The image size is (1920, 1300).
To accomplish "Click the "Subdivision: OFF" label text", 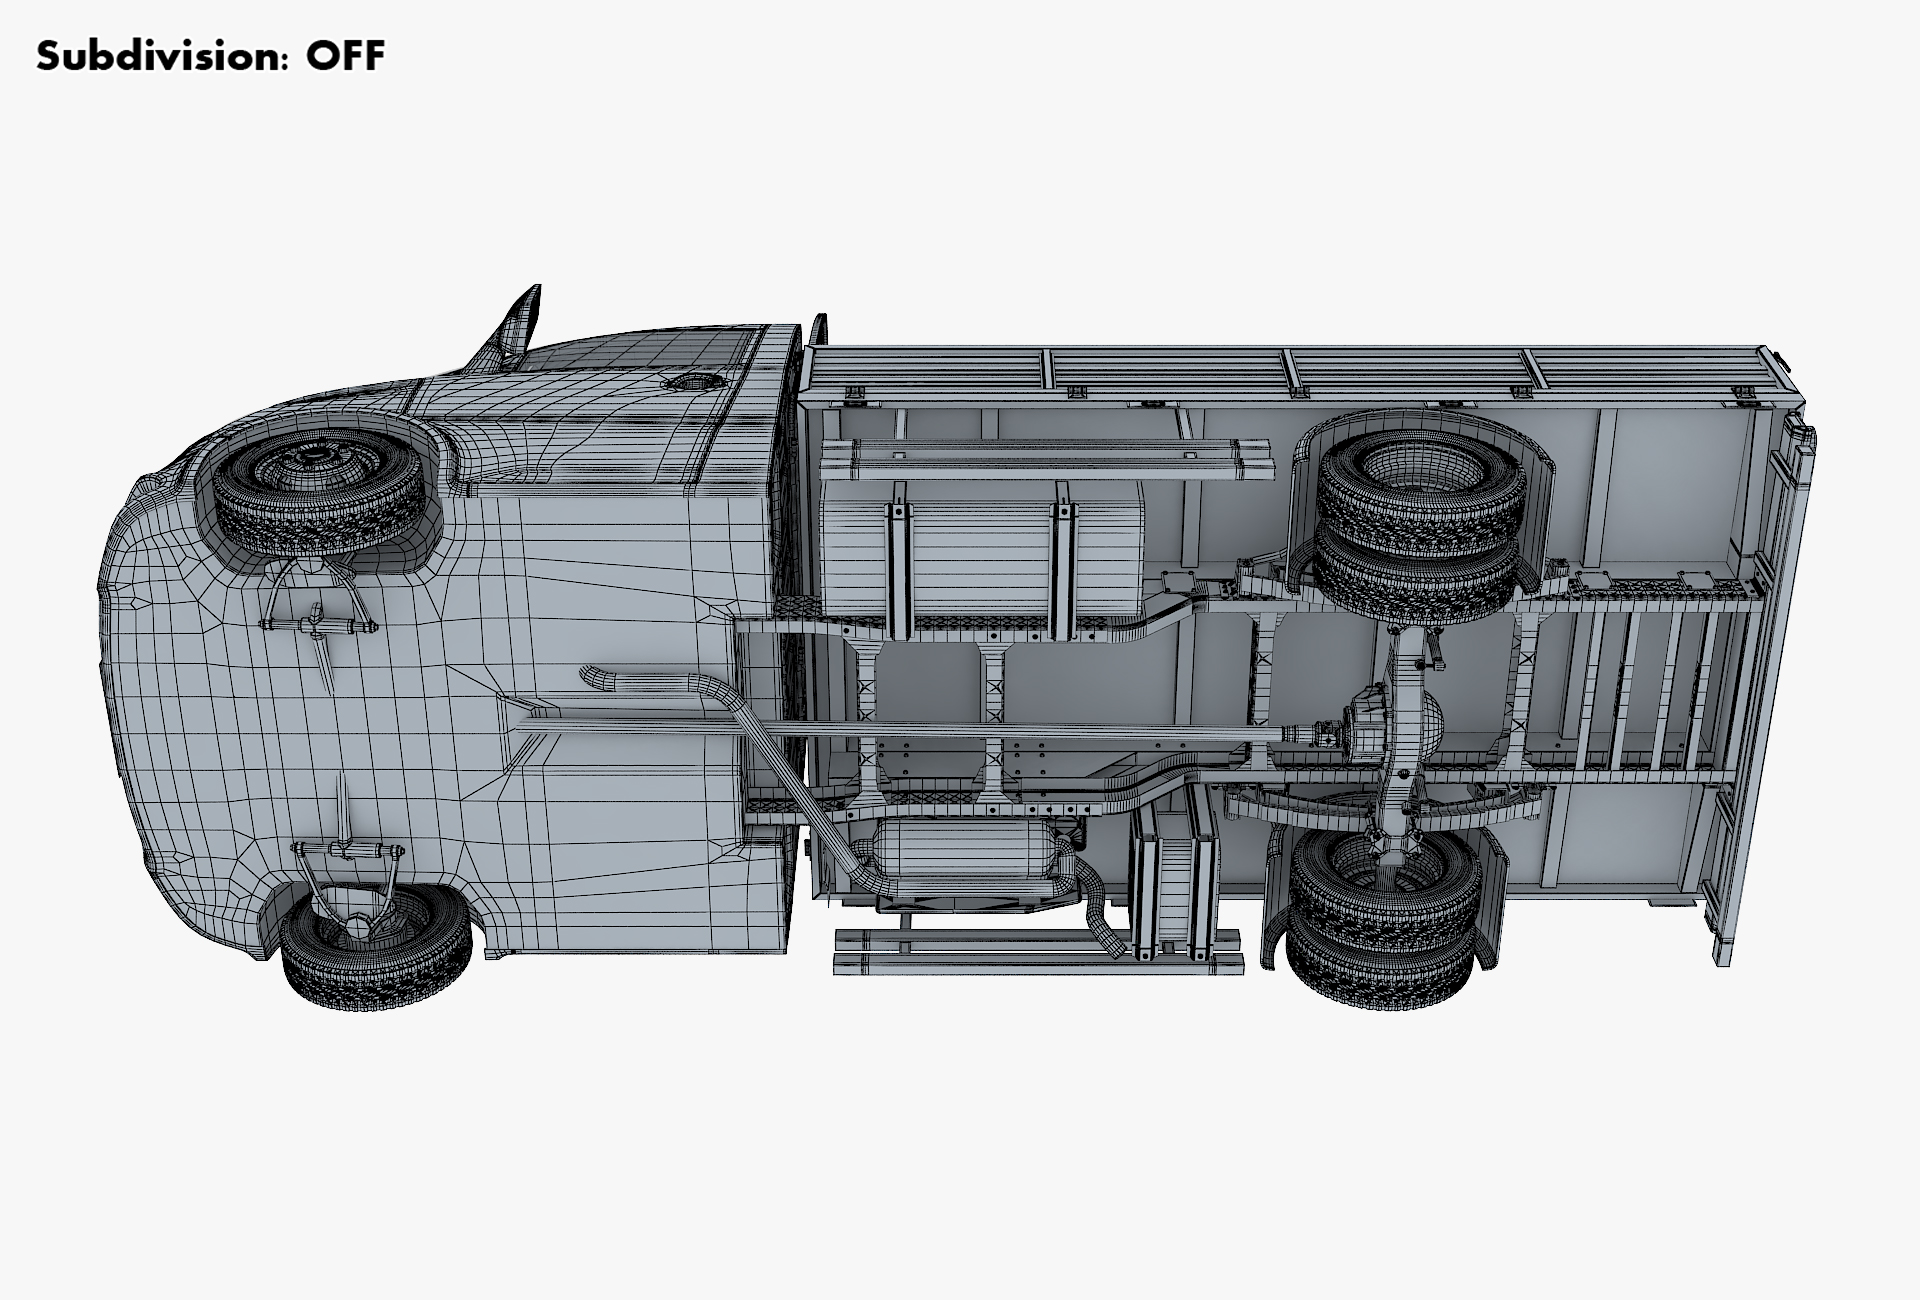I will [x=210, y=56].
